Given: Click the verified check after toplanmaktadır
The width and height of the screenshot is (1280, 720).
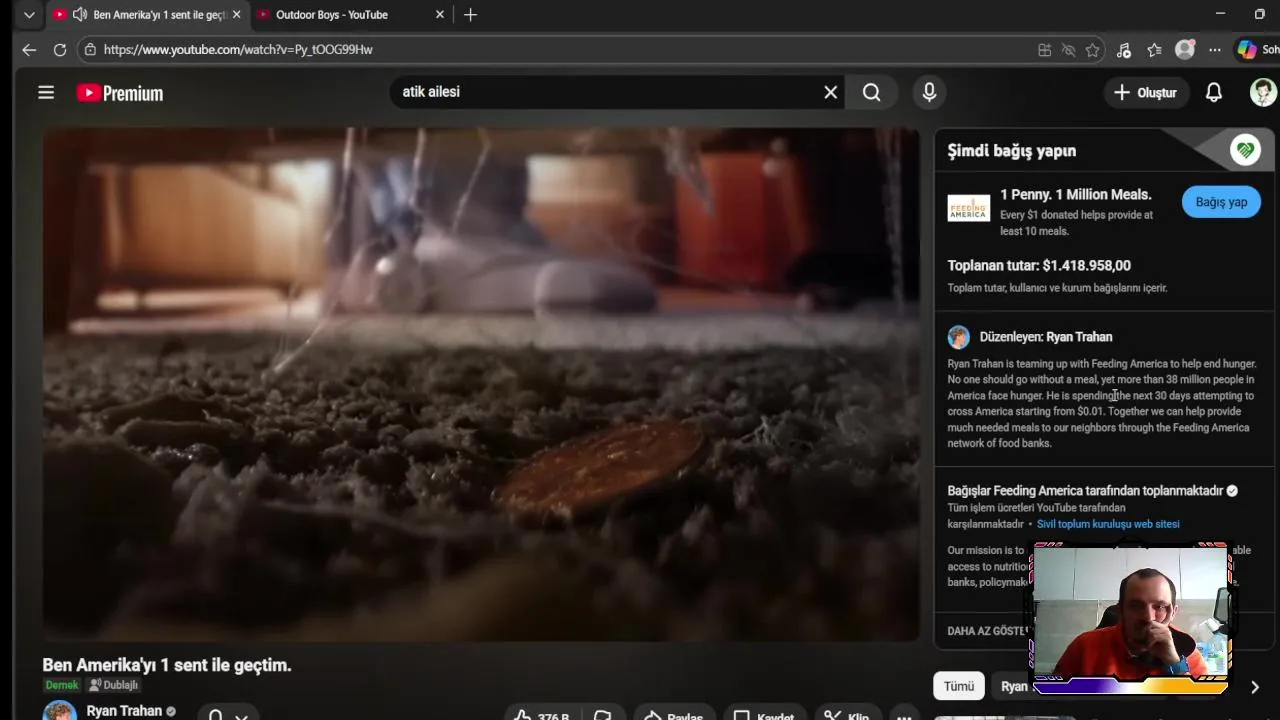Looking at the screenshot, I should click(x=1232, y=491).
